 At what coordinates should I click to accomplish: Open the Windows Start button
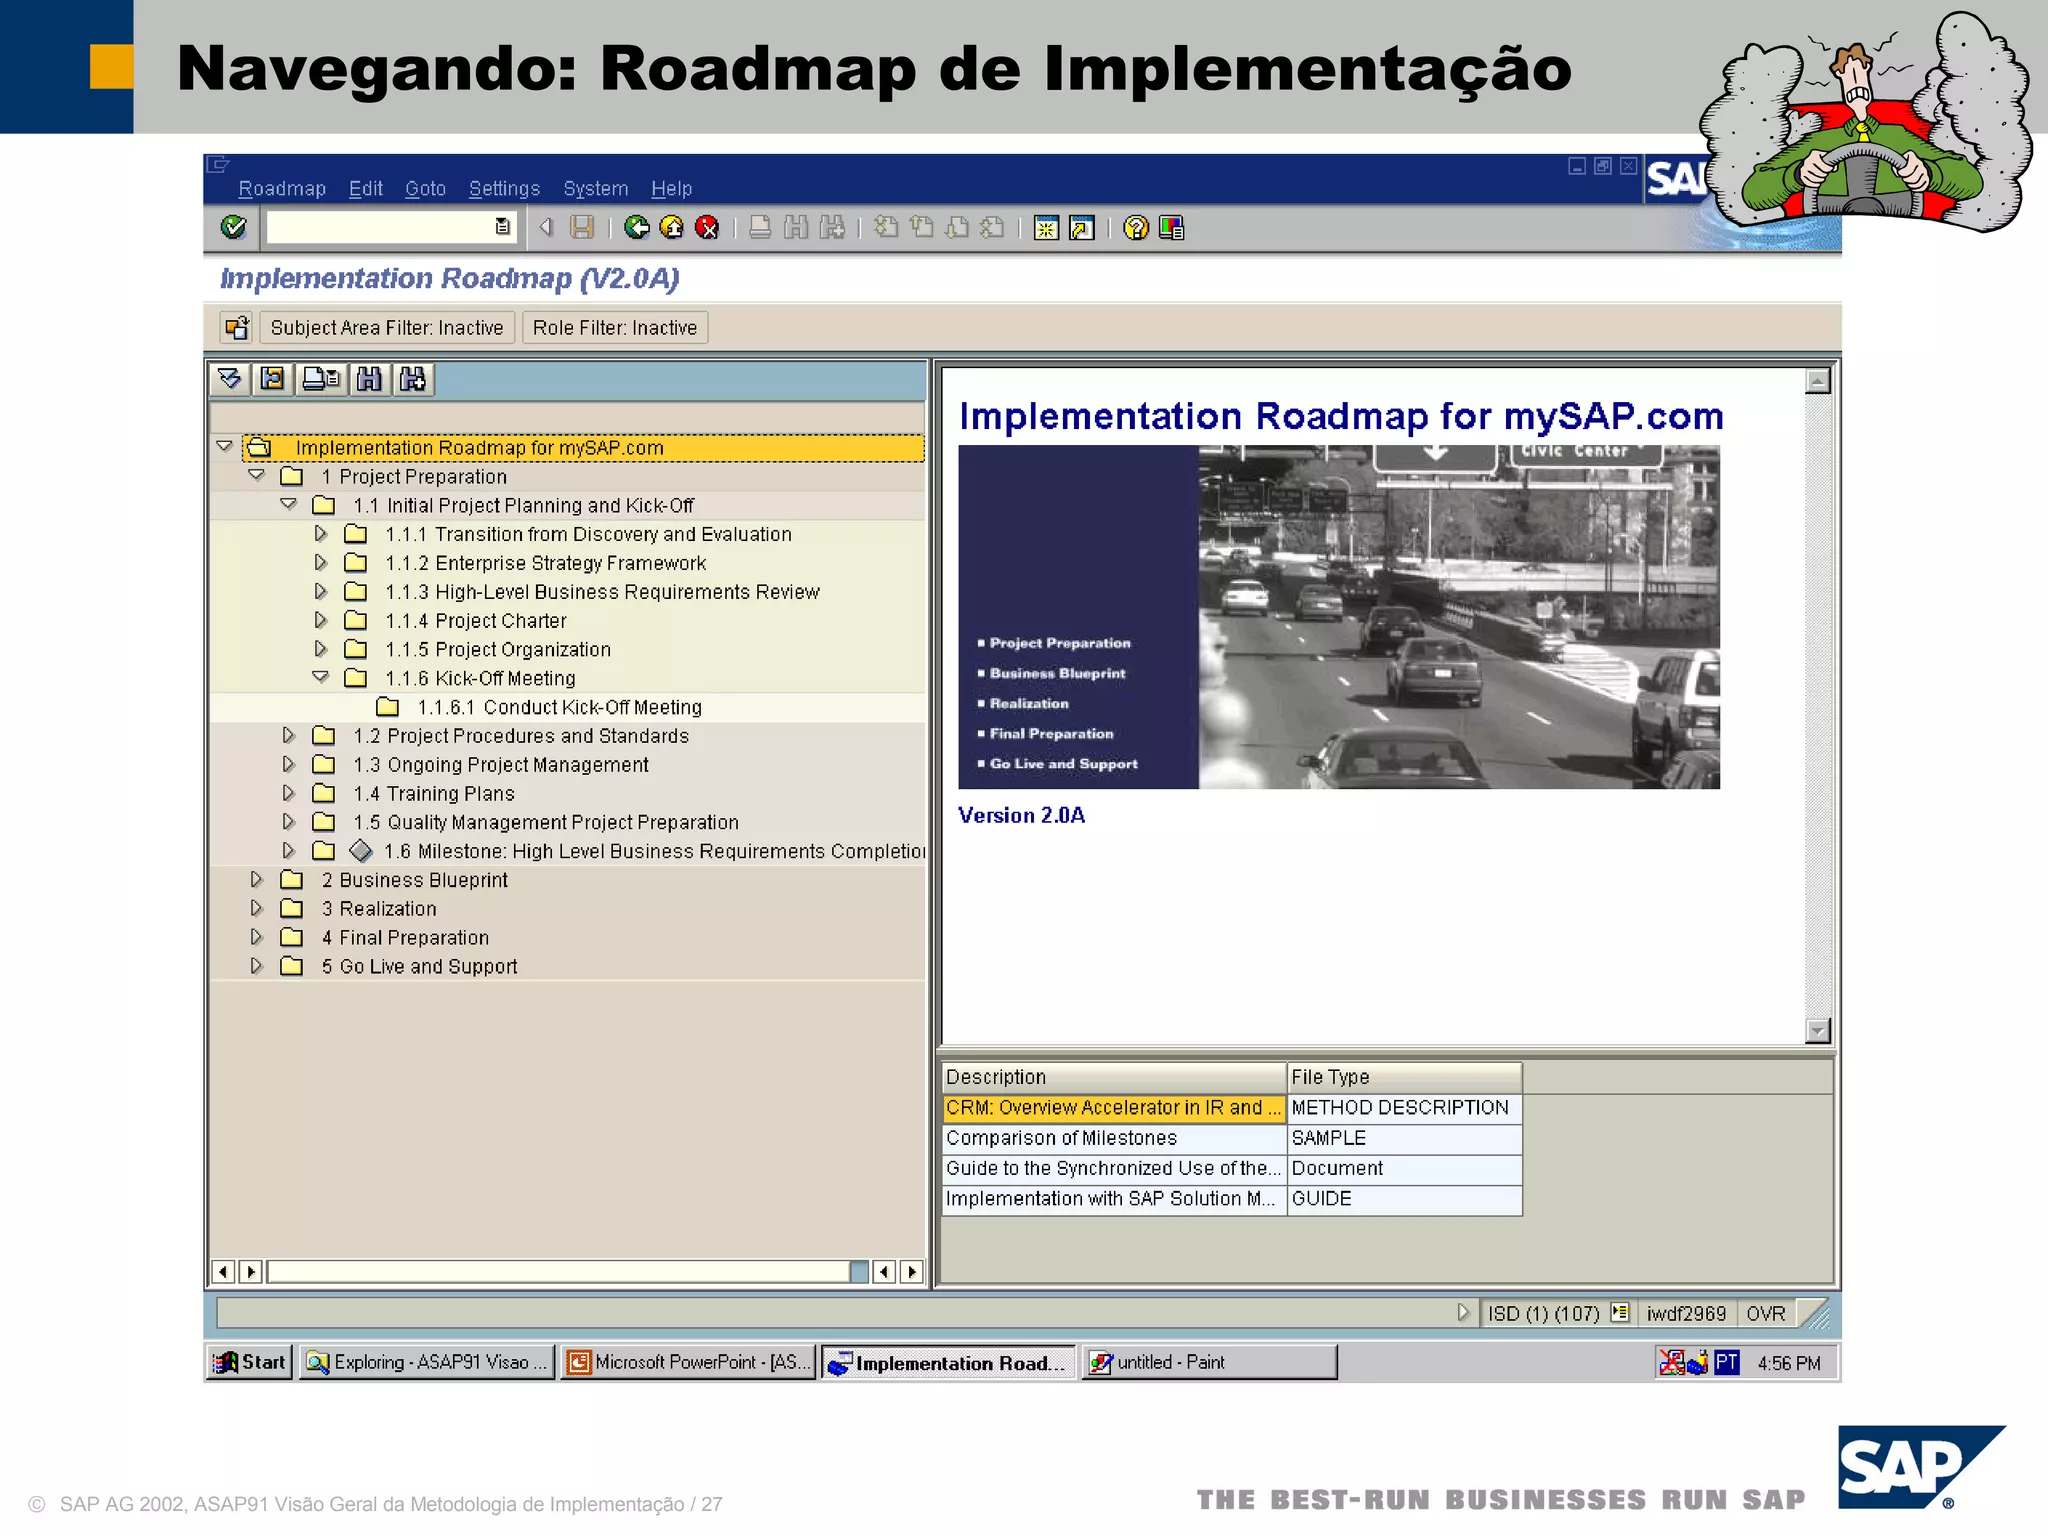click(x=250, y=1362)
